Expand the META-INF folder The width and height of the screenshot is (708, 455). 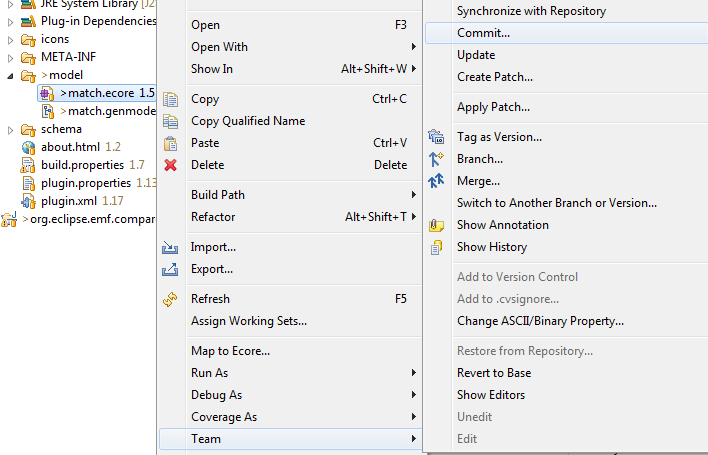click(10, 58)
